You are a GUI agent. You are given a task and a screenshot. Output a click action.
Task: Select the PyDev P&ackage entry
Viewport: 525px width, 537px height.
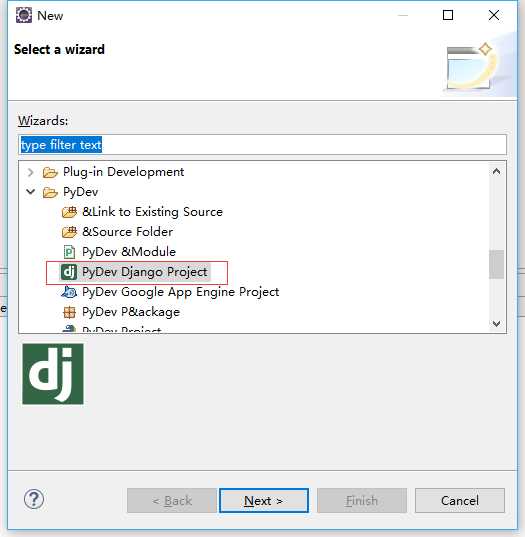pyautogui.click(x=131, y=312)
